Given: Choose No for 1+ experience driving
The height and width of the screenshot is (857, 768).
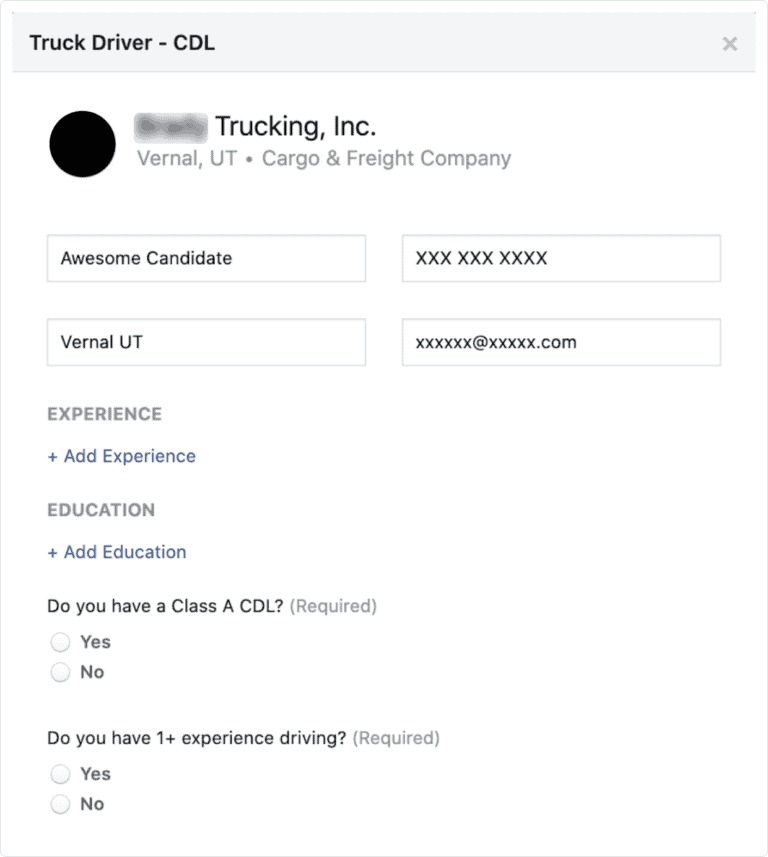Looking at the screenshot, I should pos(61,804).
